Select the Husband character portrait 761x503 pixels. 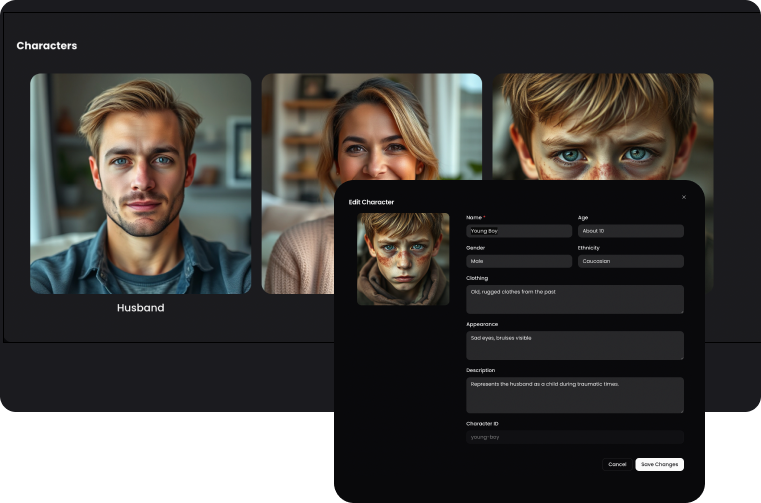pos(140,183)
